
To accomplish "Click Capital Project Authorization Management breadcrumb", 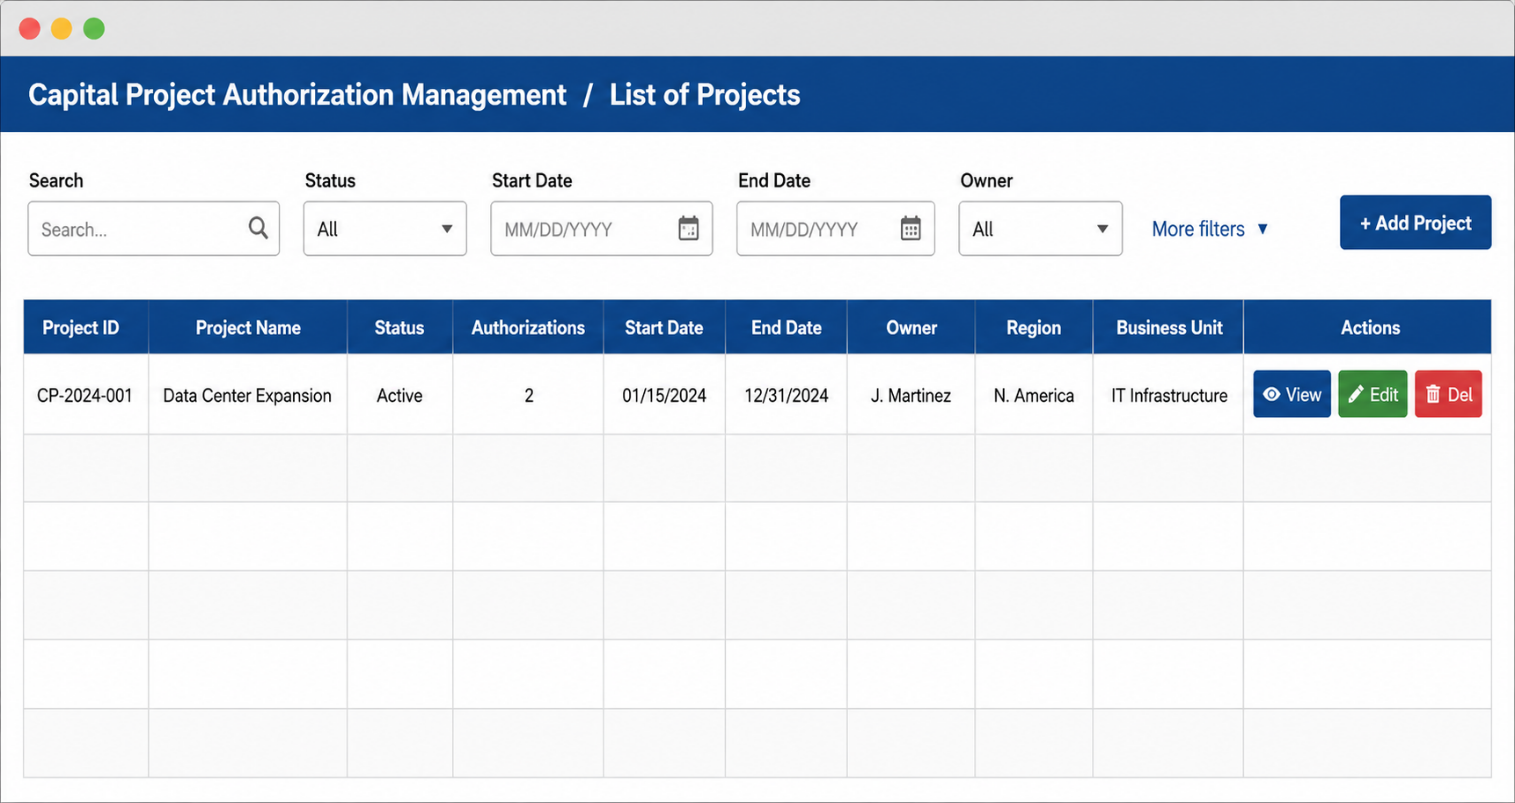I will [297, 95].
